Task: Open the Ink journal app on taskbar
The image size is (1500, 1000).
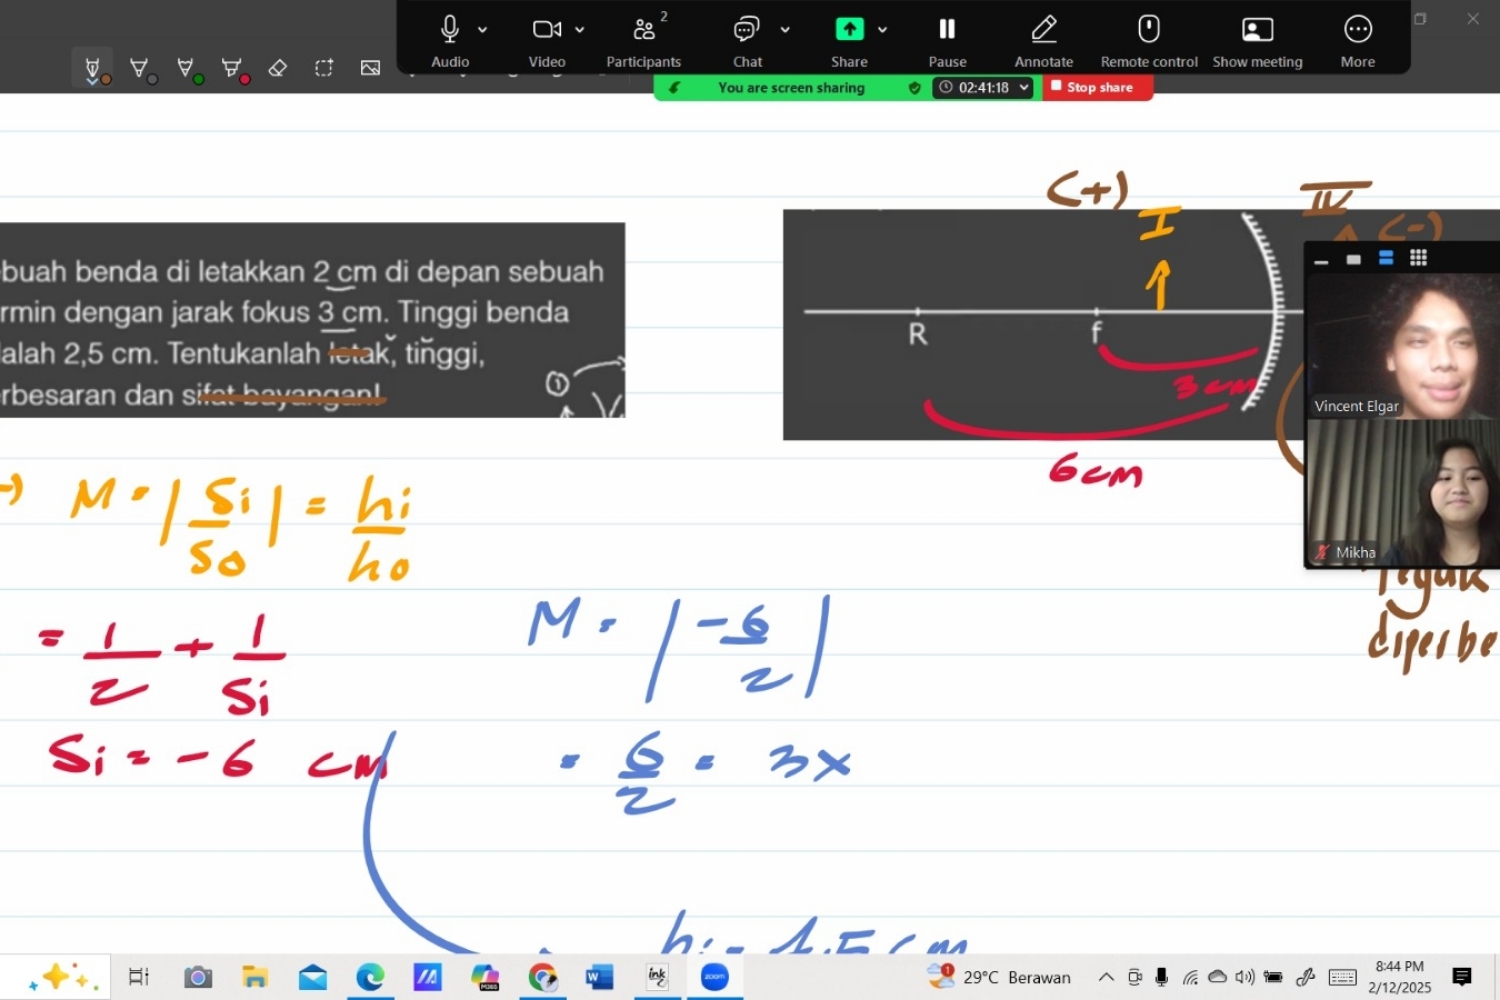Action: coord(657,977)
